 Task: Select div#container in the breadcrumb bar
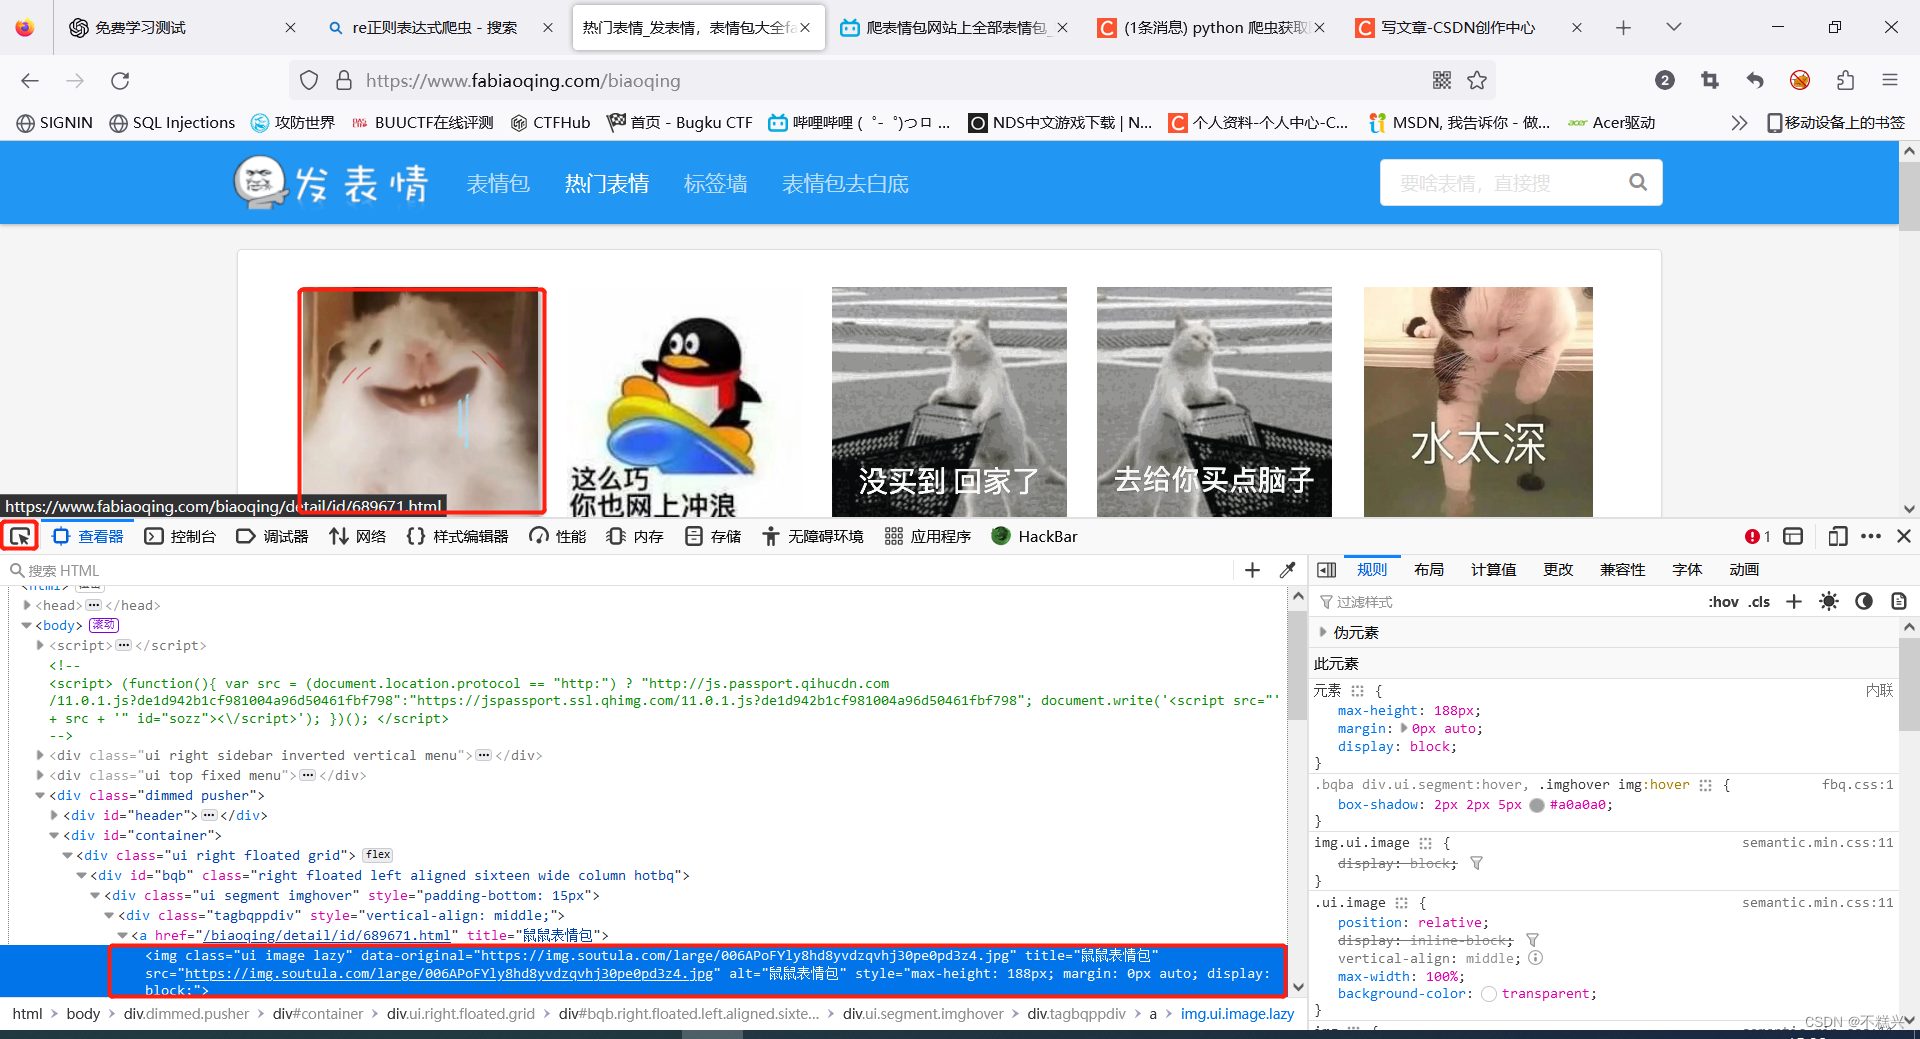pyautogui.click(x=318, y=1014)
